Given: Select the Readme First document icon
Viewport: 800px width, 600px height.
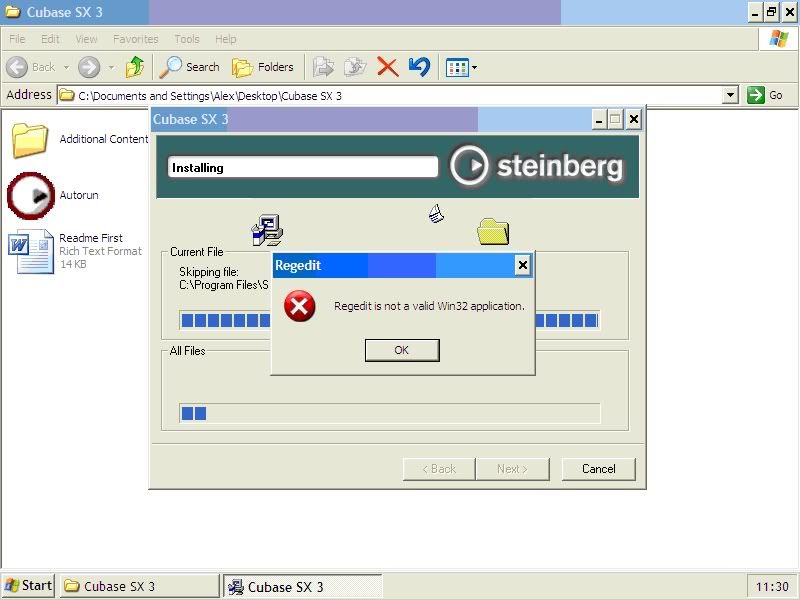Looking at the screenshot, I should [x=31, y=252].
